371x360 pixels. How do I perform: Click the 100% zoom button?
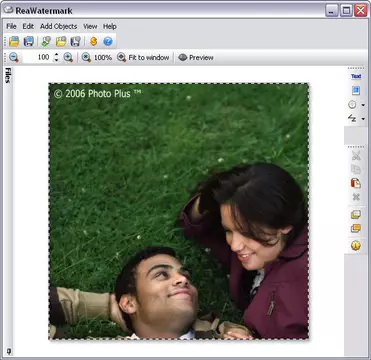pyautogui.click(x=97, y=57)
